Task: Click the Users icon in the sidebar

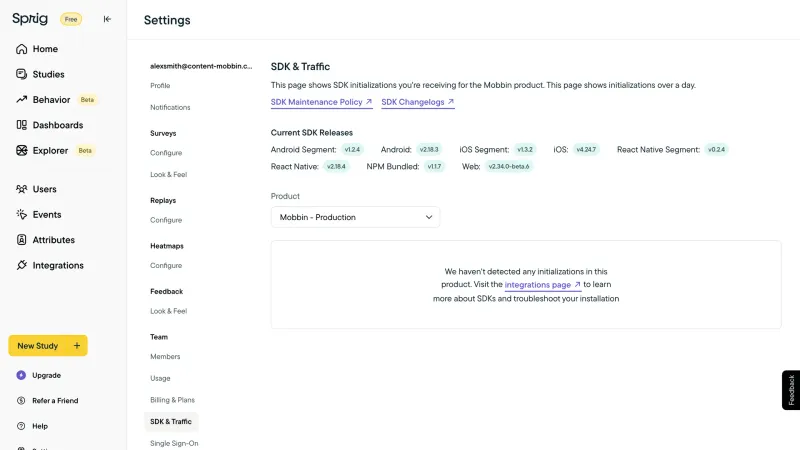Action: click(21, 189)
